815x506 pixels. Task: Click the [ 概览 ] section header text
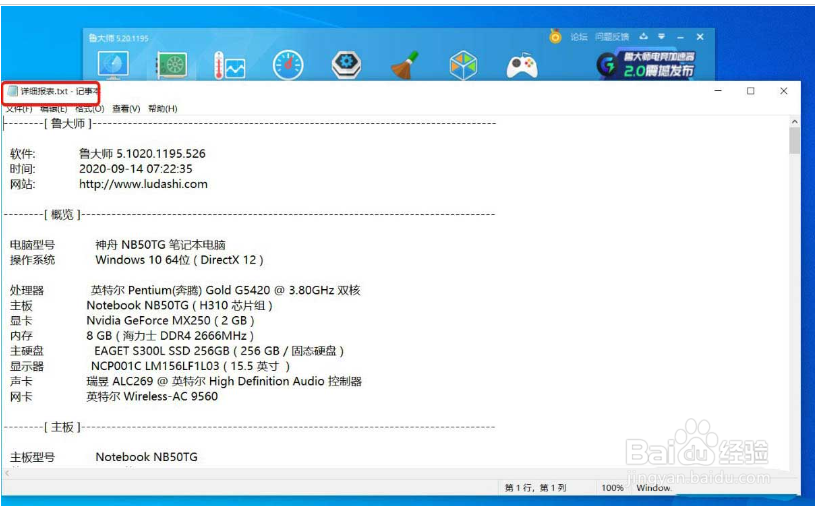pos(62,215)
